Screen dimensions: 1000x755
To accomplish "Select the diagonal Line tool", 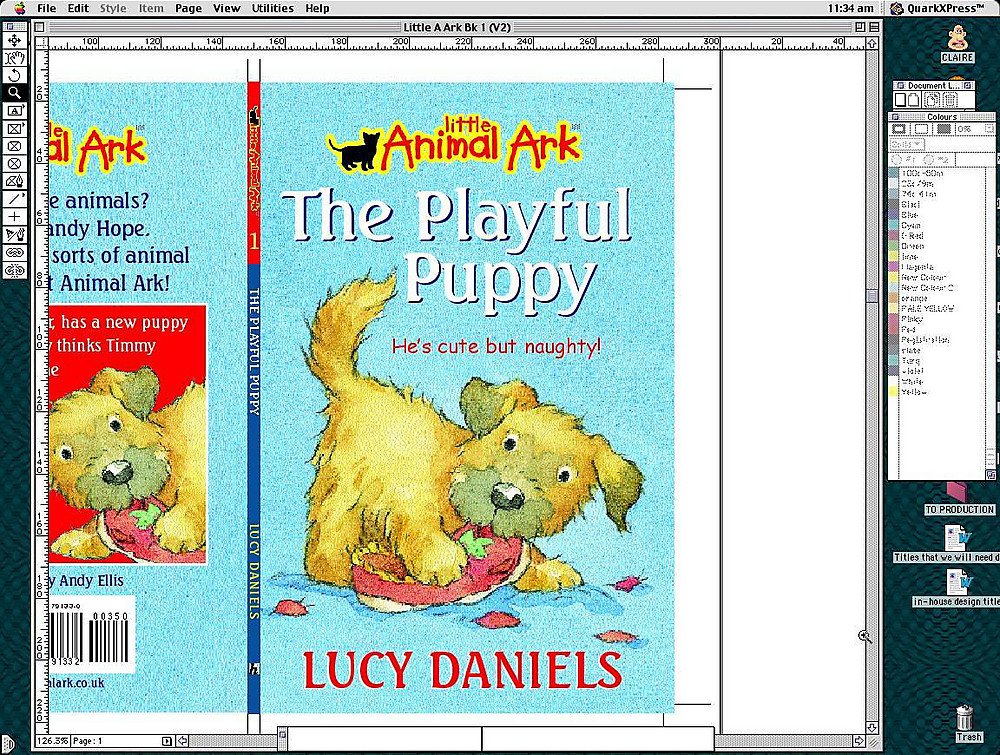I will click(14, 199).
